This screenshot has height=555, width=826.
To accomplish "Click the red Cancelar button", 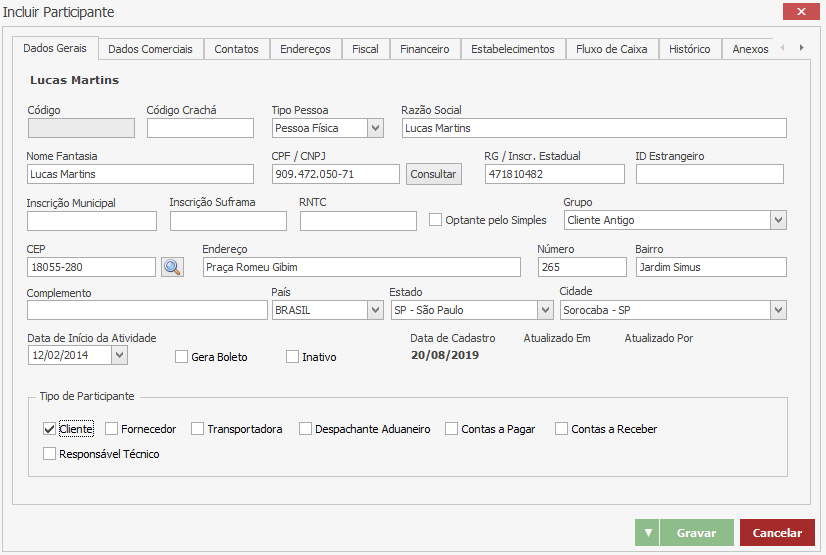I will (x=777, y=533).
